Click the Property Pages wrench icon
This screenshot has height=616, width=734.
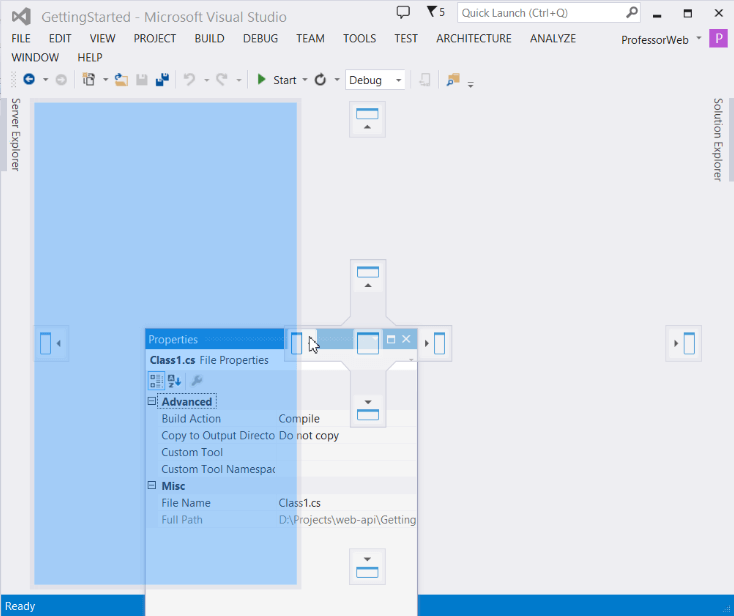pyautogui.click(x=197, y=381)
